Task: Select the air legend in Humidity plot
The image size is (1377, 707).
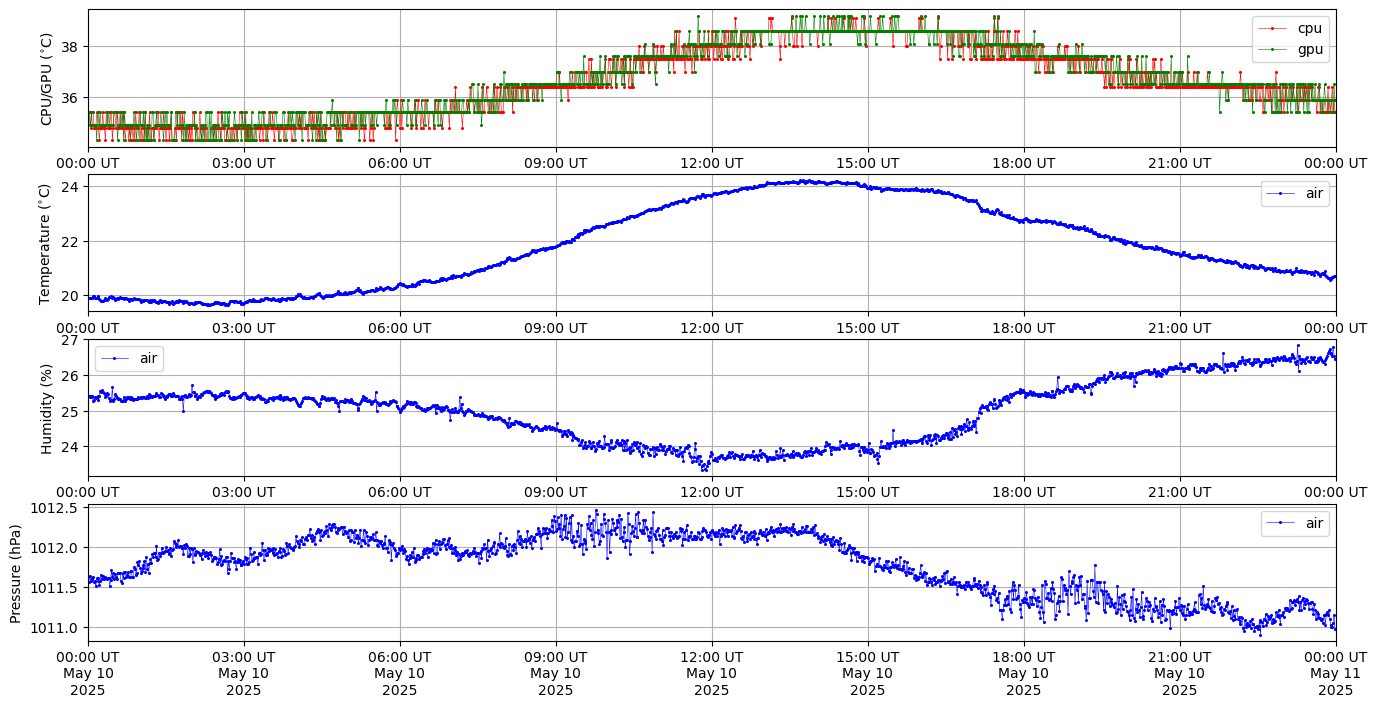Action: (x=129, y=358)
